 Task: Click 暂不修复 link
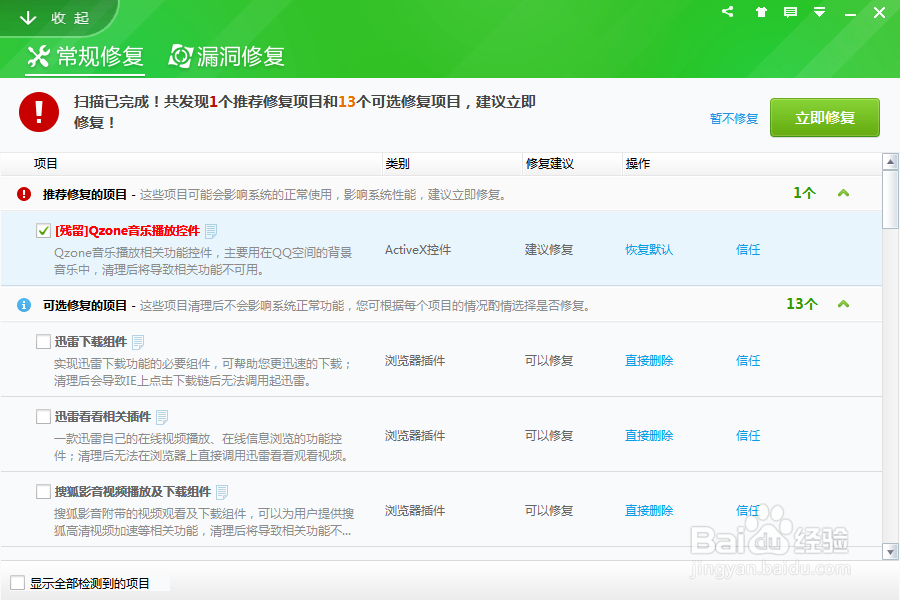(734, 118)
